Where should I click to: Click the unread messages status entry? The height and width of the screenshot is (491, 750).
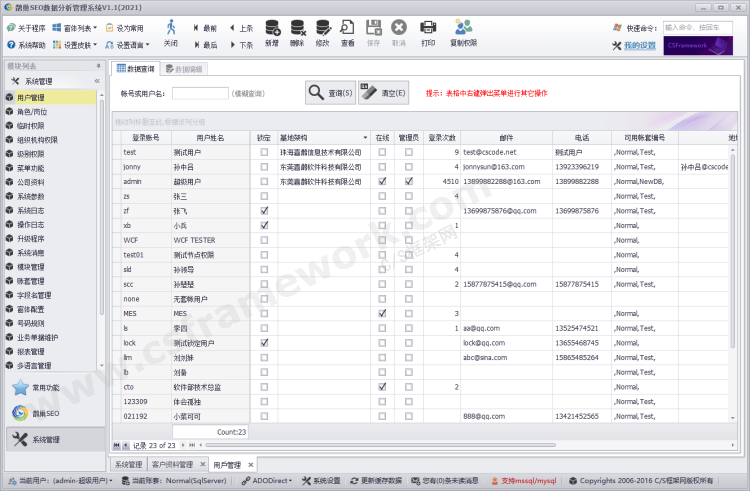click(447, 480)
